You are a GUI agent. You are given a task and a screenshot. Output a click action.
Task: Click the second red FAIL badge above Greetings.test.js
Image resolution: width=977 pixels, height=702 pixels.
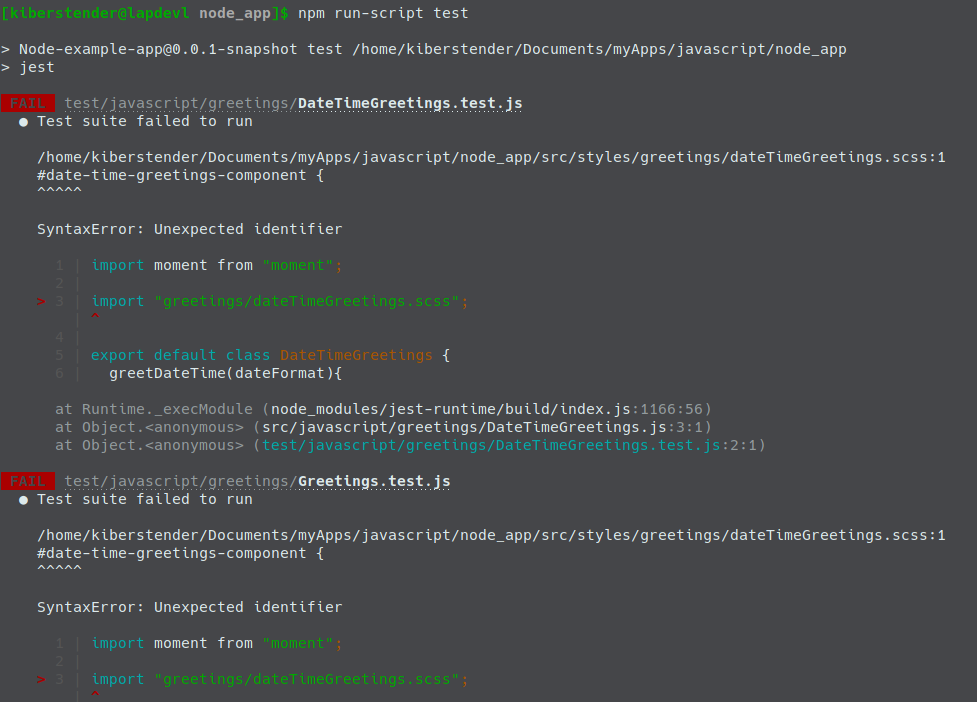point(28,481)
